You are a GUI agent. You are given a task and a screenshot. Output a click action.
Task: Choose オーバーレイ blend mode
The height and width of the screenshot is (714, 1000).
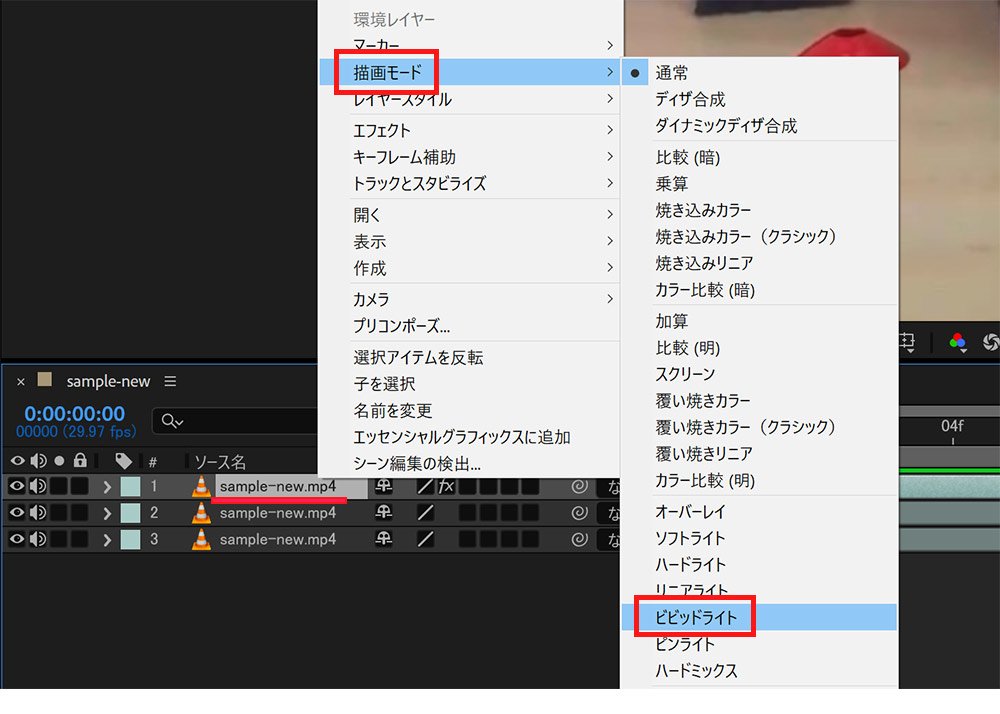(759, 511)
